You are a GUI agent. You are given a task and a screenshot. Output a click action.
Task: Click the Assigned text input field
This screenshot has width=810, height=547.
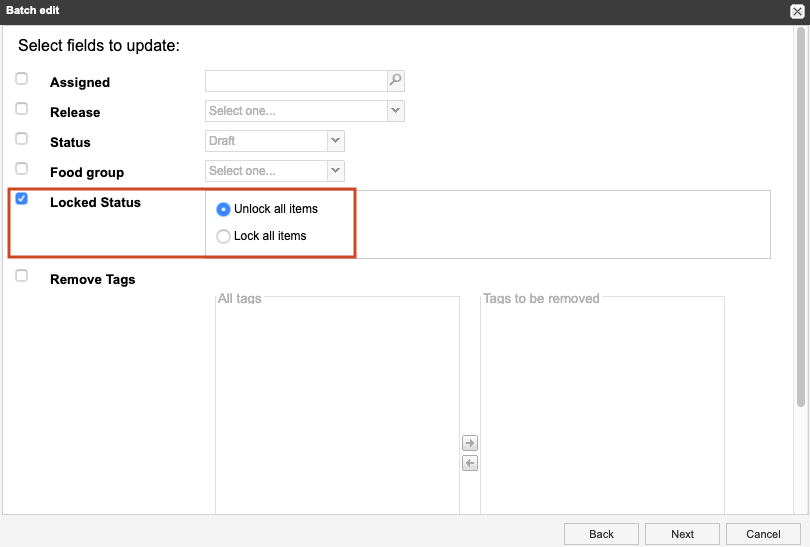coord(296,81)
